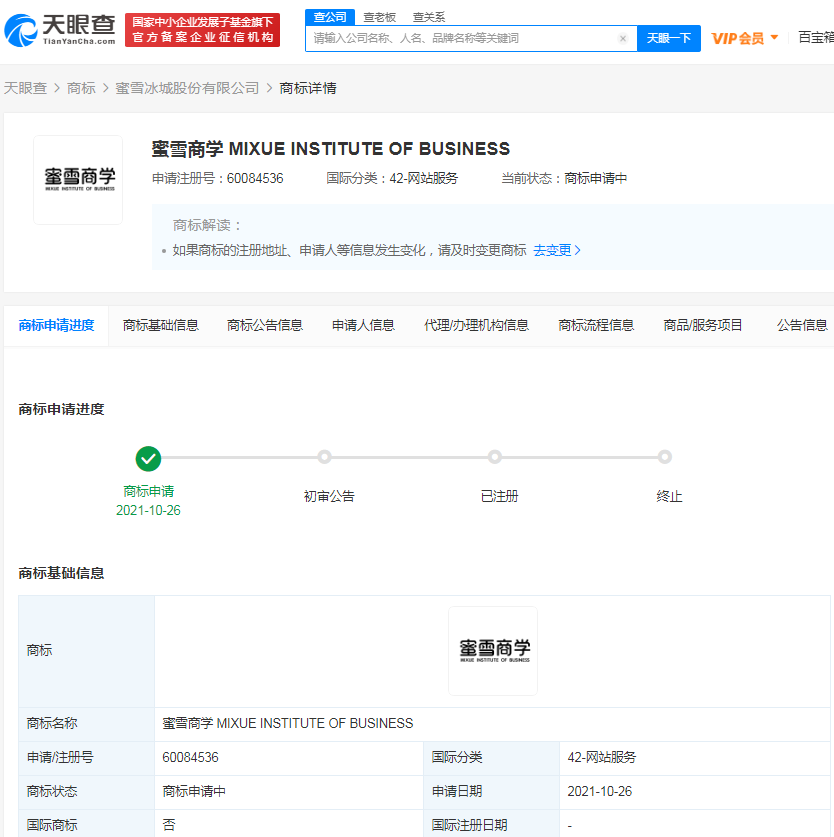This screenshot has width=834, height=837.
Task: Click the title 蜜雪商学 MIXUE INSTITUTE OF BUSINESS
Action: (331, 149)
